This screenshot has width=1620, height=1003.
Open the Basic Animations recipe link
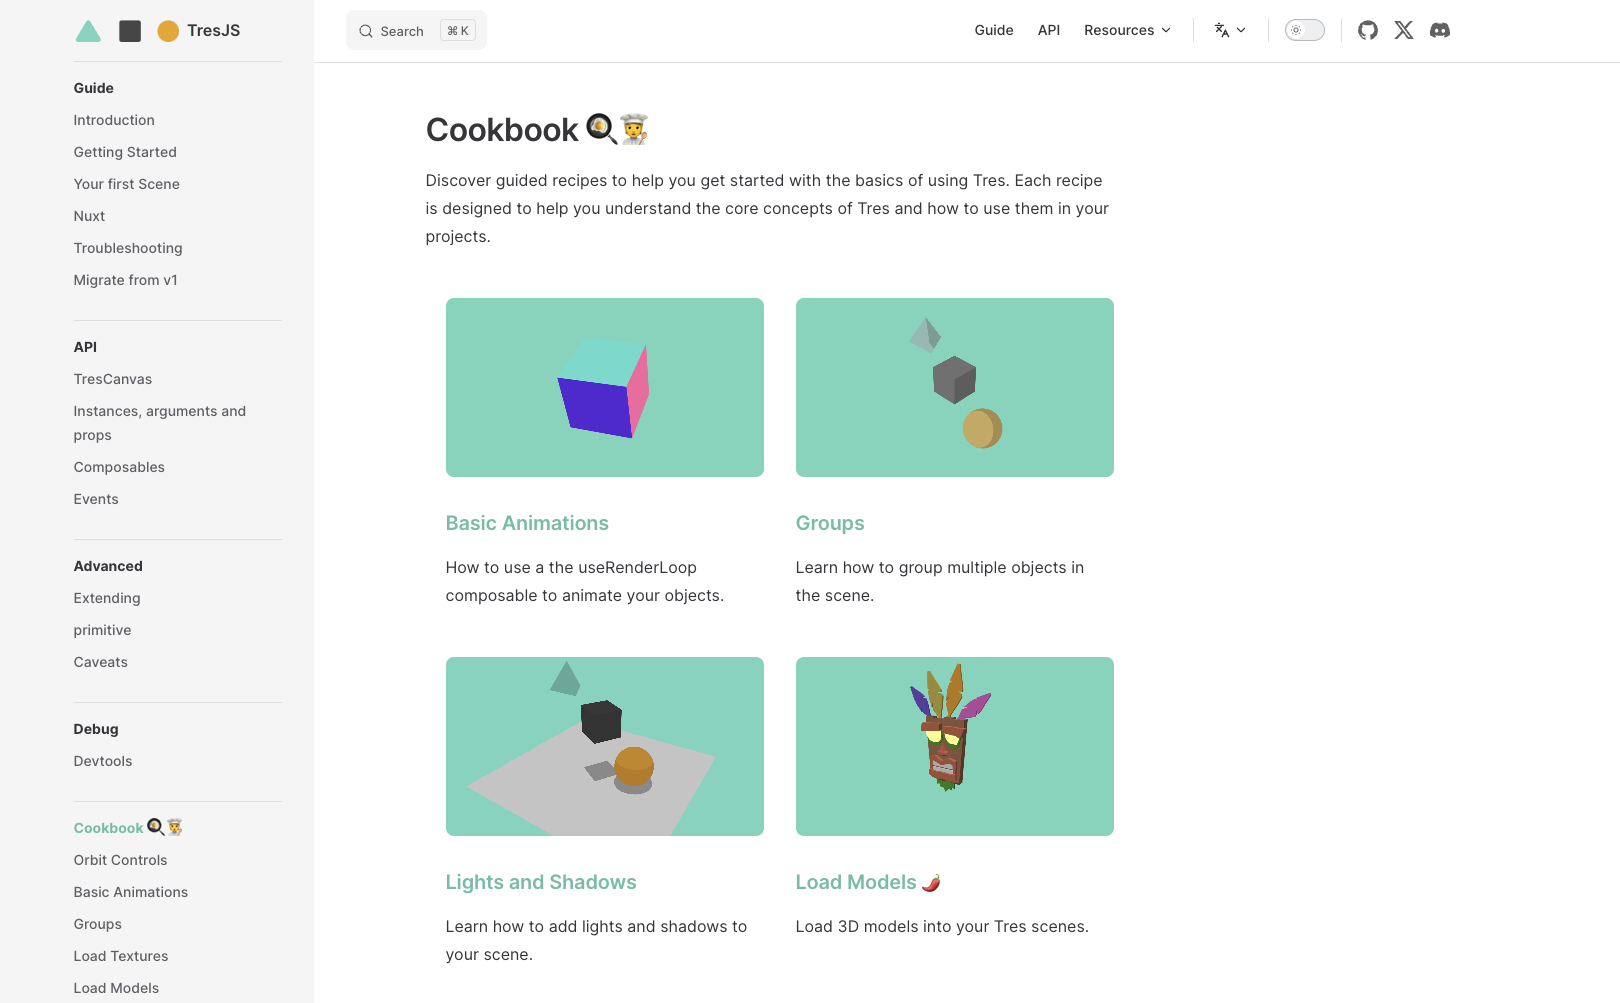527,523
